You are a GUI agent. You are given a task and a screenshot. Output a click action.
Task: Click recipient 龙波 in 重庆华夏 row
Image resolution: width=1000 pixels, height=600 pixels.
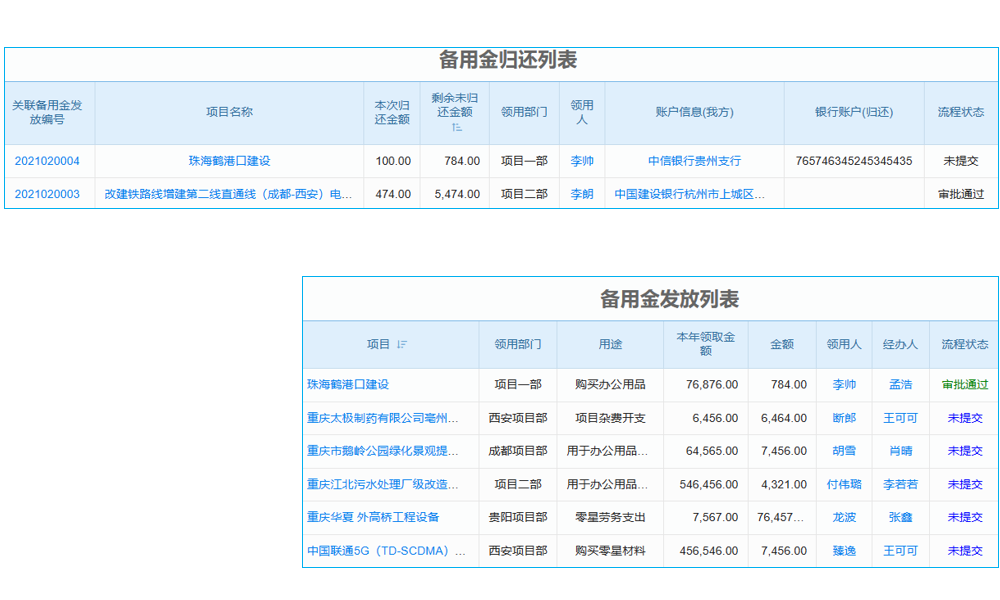[843, 517]
